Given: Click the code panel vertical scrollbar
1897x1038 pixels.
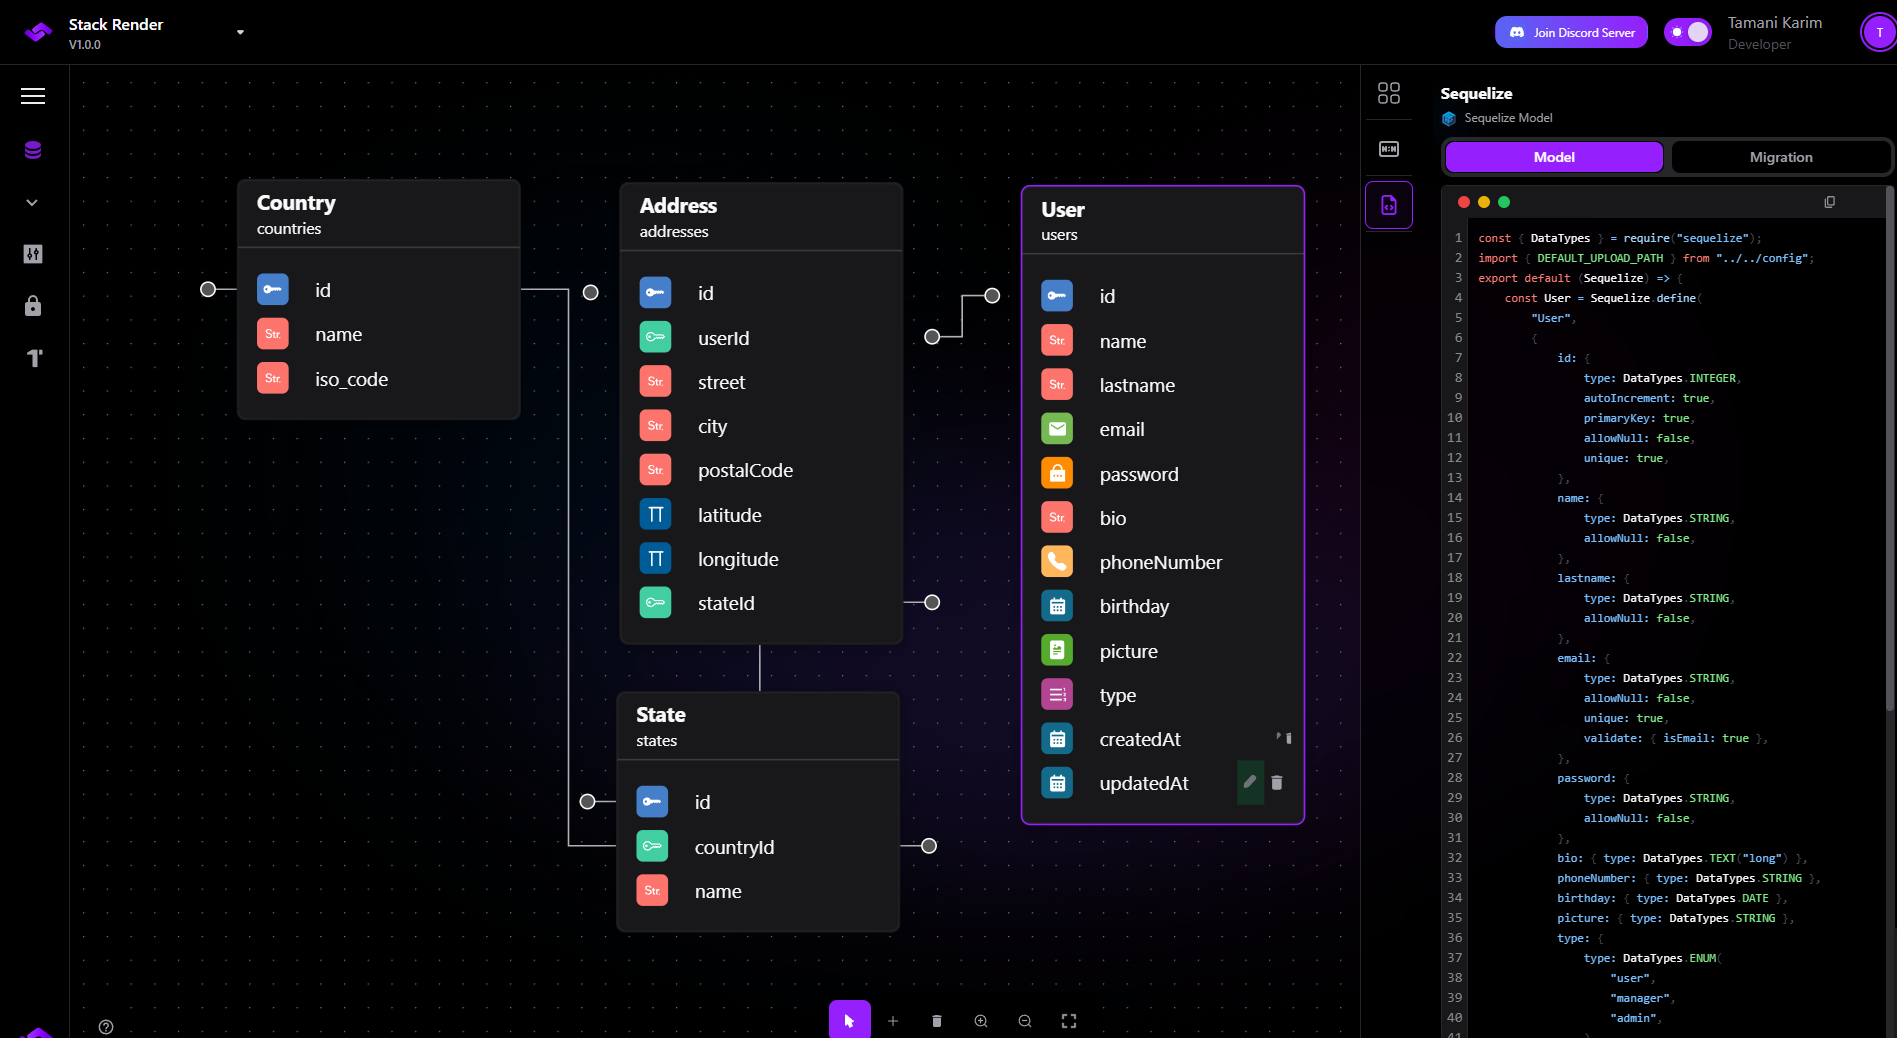Looking at the screenshot, I should 1889,450.
